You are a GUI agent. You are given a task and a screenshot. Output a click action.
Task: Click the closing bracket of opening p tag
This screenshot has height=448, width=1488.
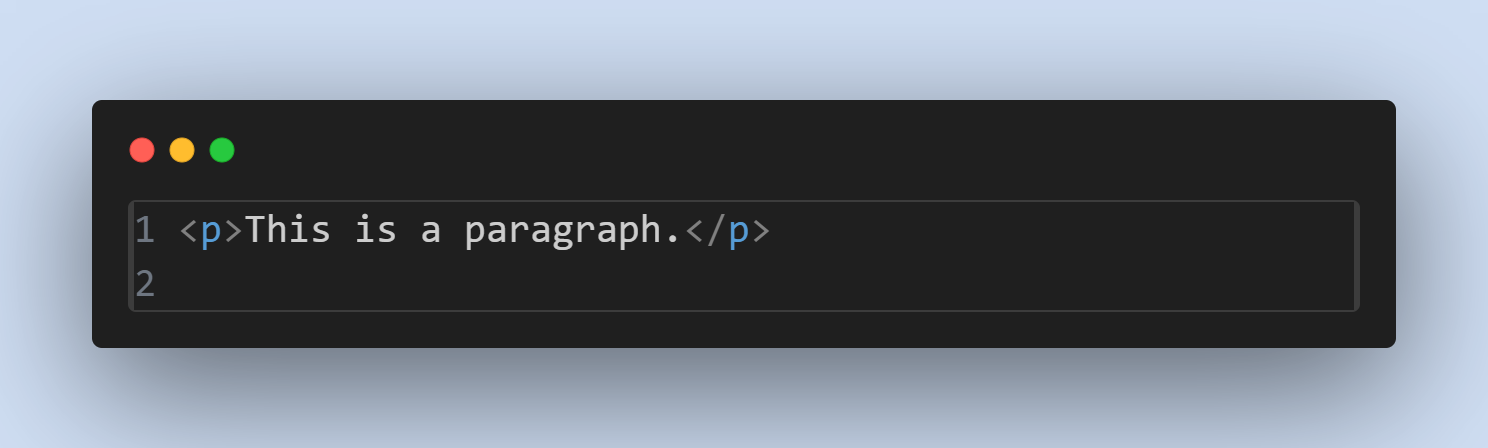point(232,232)
